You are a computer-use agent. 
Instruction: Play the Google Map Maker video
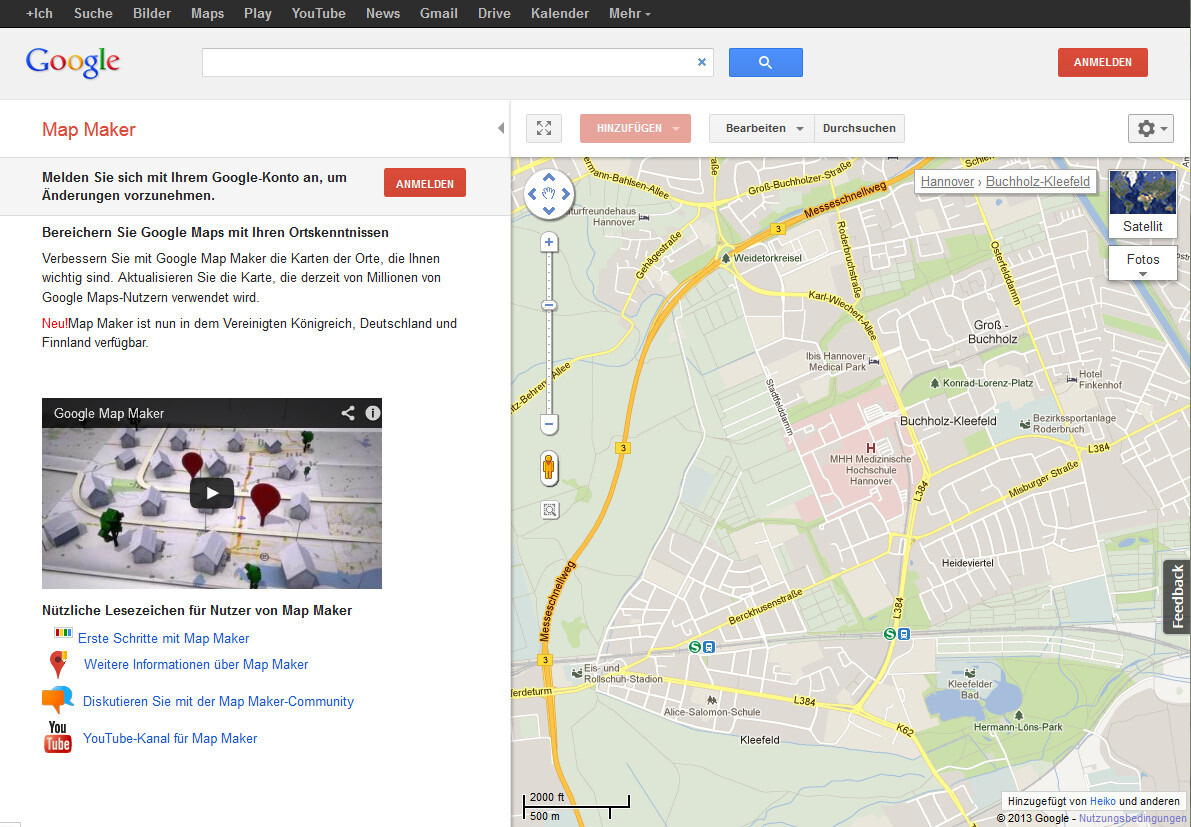tap(212, 493)
